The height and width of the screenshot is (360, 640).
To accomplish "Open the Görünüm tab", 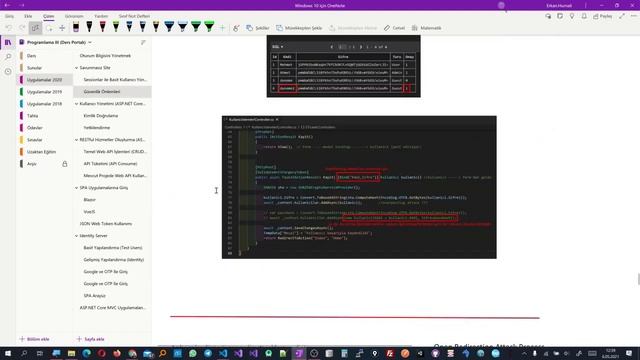I will [x=74, y=16].
